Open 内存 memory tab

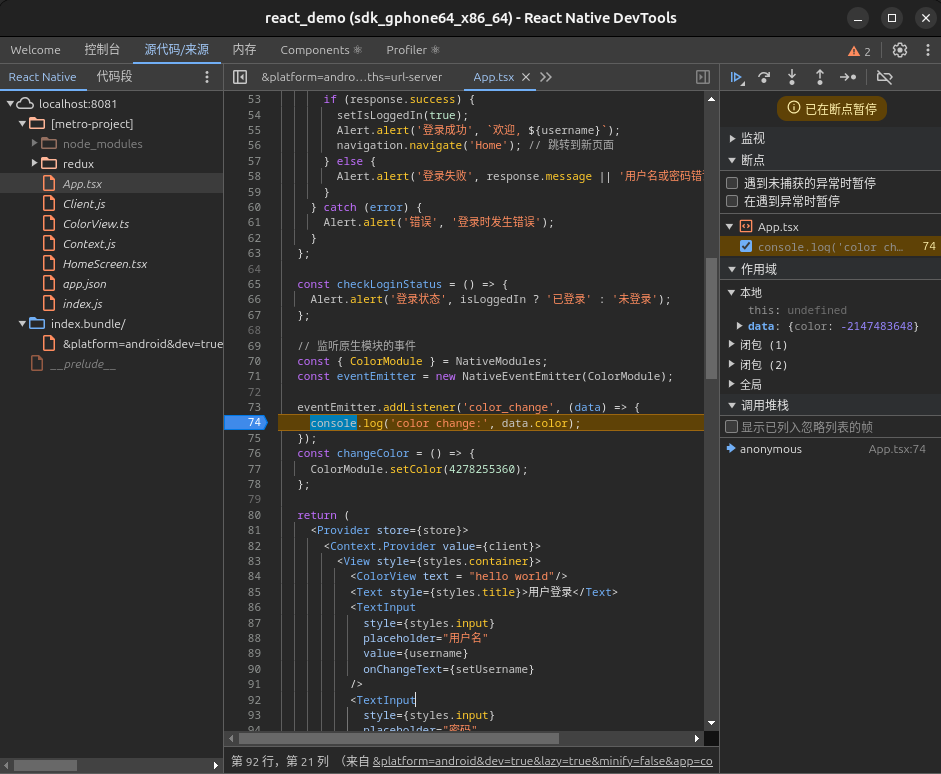coord(244,50)
